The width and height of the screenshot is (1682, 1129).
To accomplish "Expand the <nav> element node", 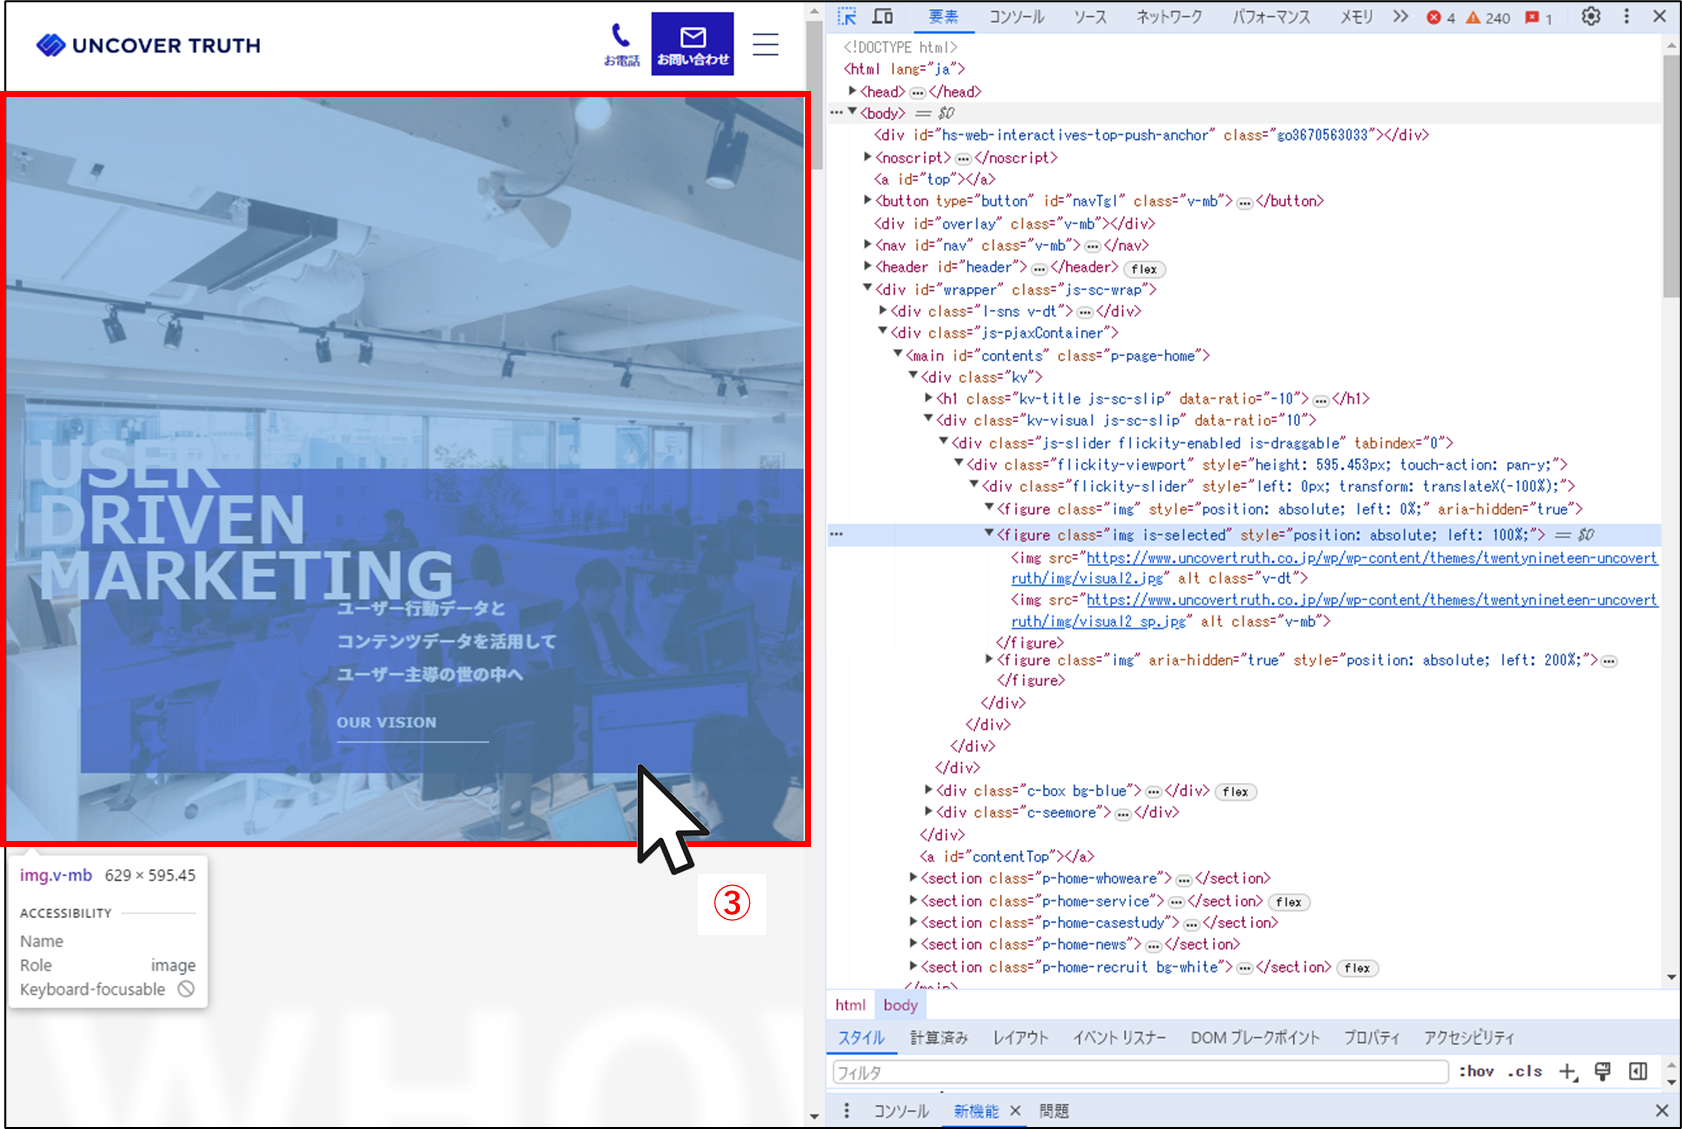I will pyautogui.click(x=867, y=245).
